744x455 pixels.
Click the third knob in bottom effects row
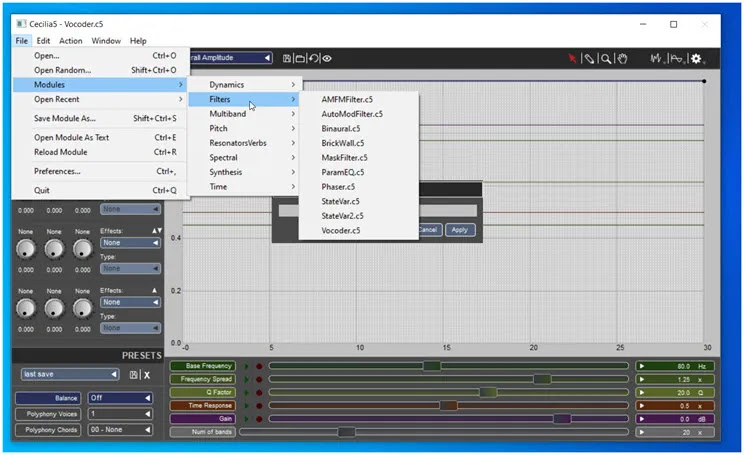[83, 308]
